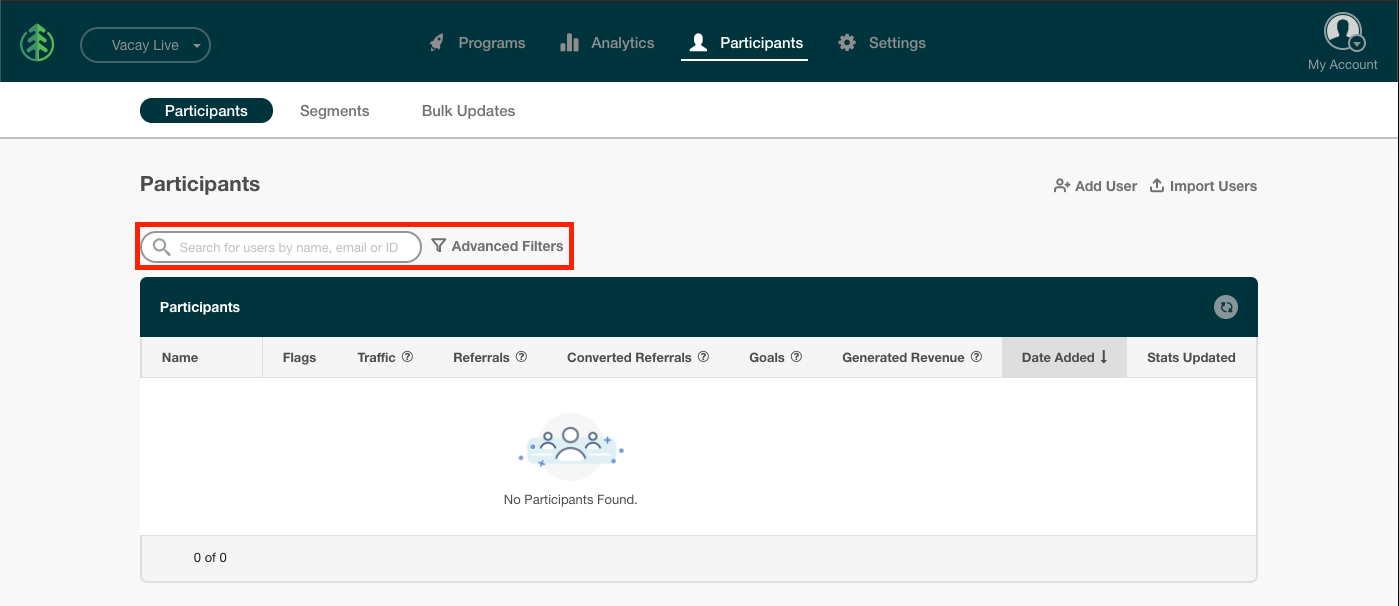Click the Goals column header
The width and height of the screenshot is (1399, 606).
(767, 357)
